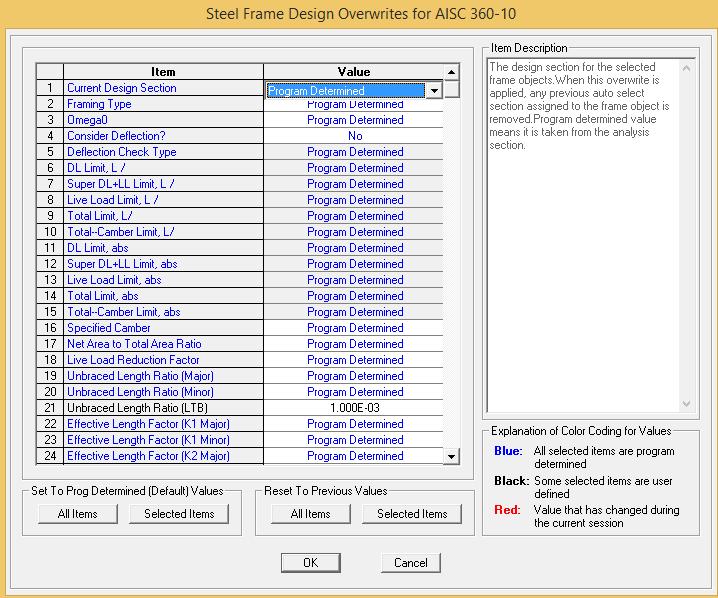
Task: Select Unbraced Length Ratio (Minor) item
Action: (x=163, y=392)
